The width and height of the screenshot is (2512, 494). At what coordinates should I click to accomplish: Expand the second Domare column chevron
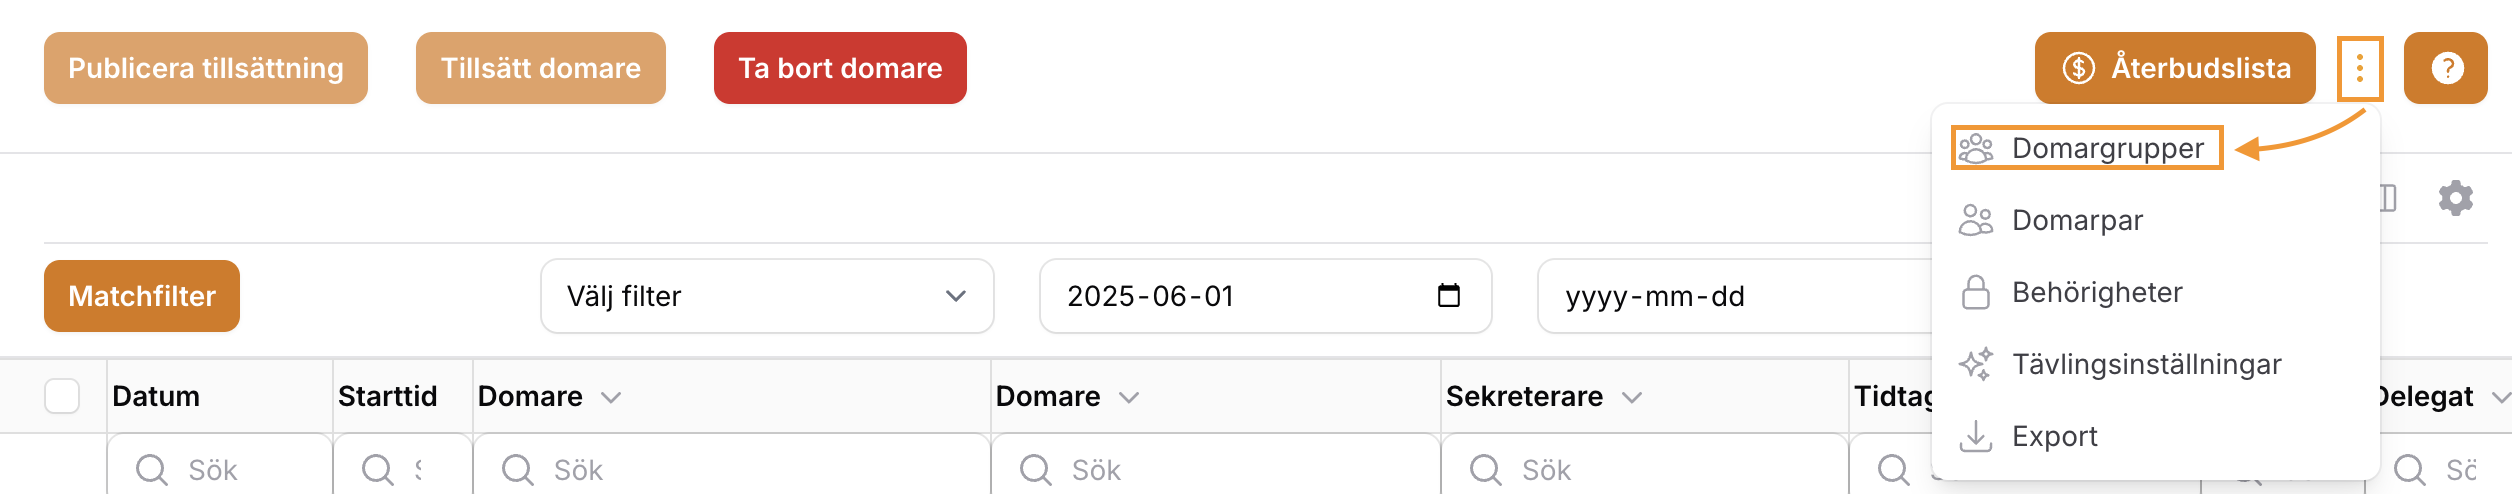tap(1129, 398)
